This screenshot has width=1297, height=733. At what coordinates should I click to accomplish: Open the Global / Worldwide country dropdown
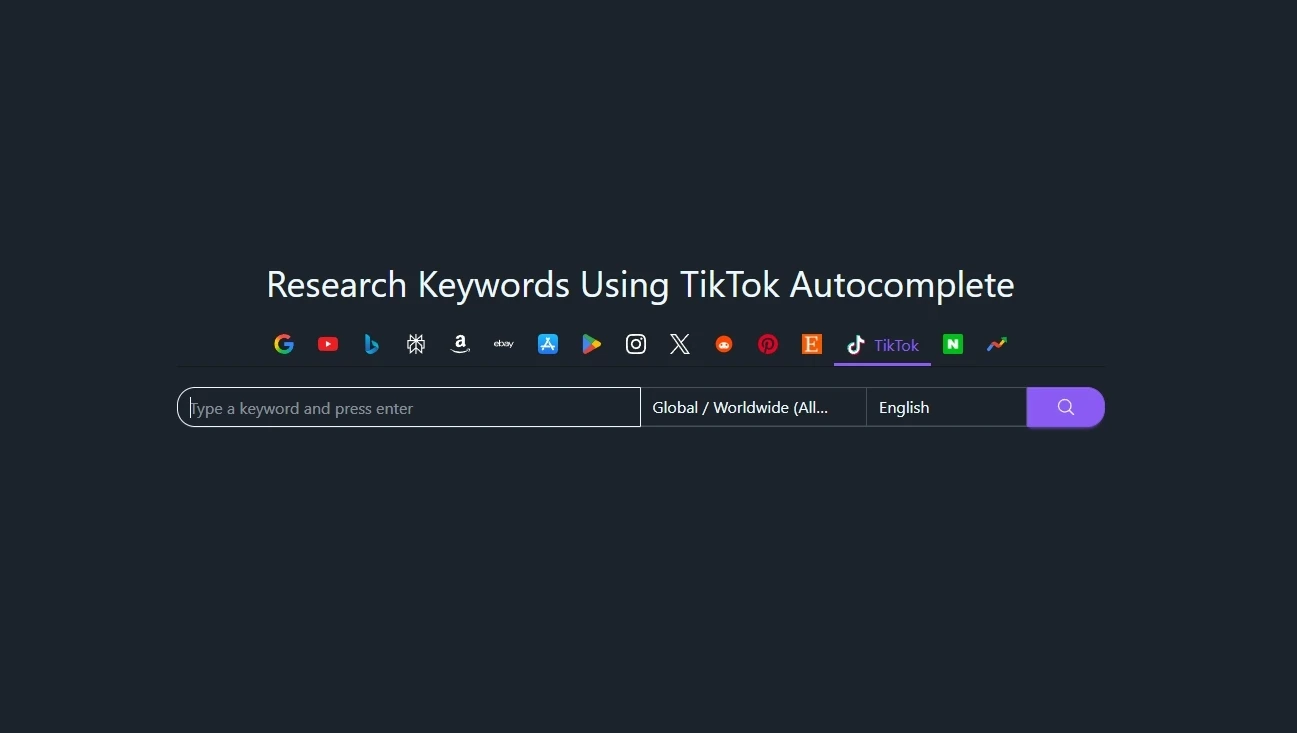click(x=753, y=407)
